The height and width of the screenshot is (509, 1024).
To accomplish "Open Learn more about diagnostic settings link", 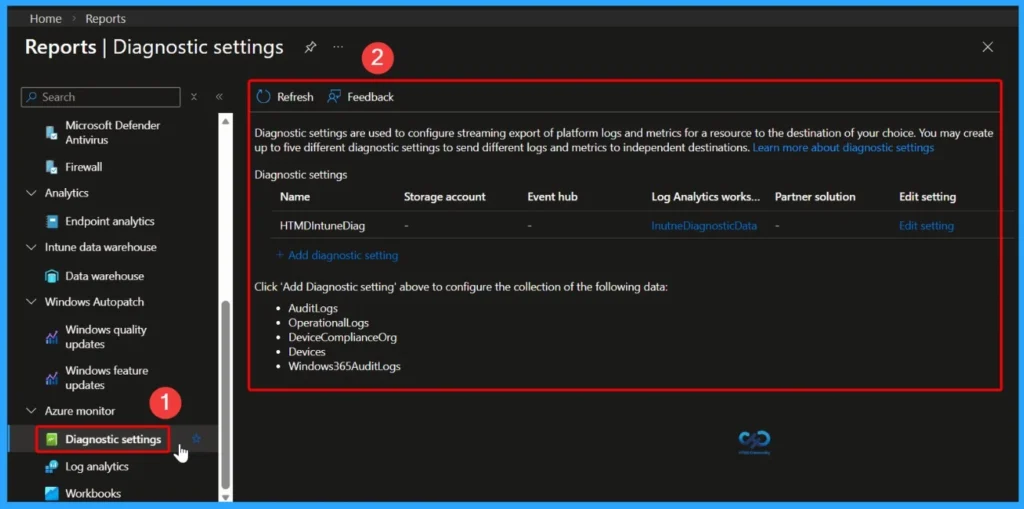I will tap(843, 148).
